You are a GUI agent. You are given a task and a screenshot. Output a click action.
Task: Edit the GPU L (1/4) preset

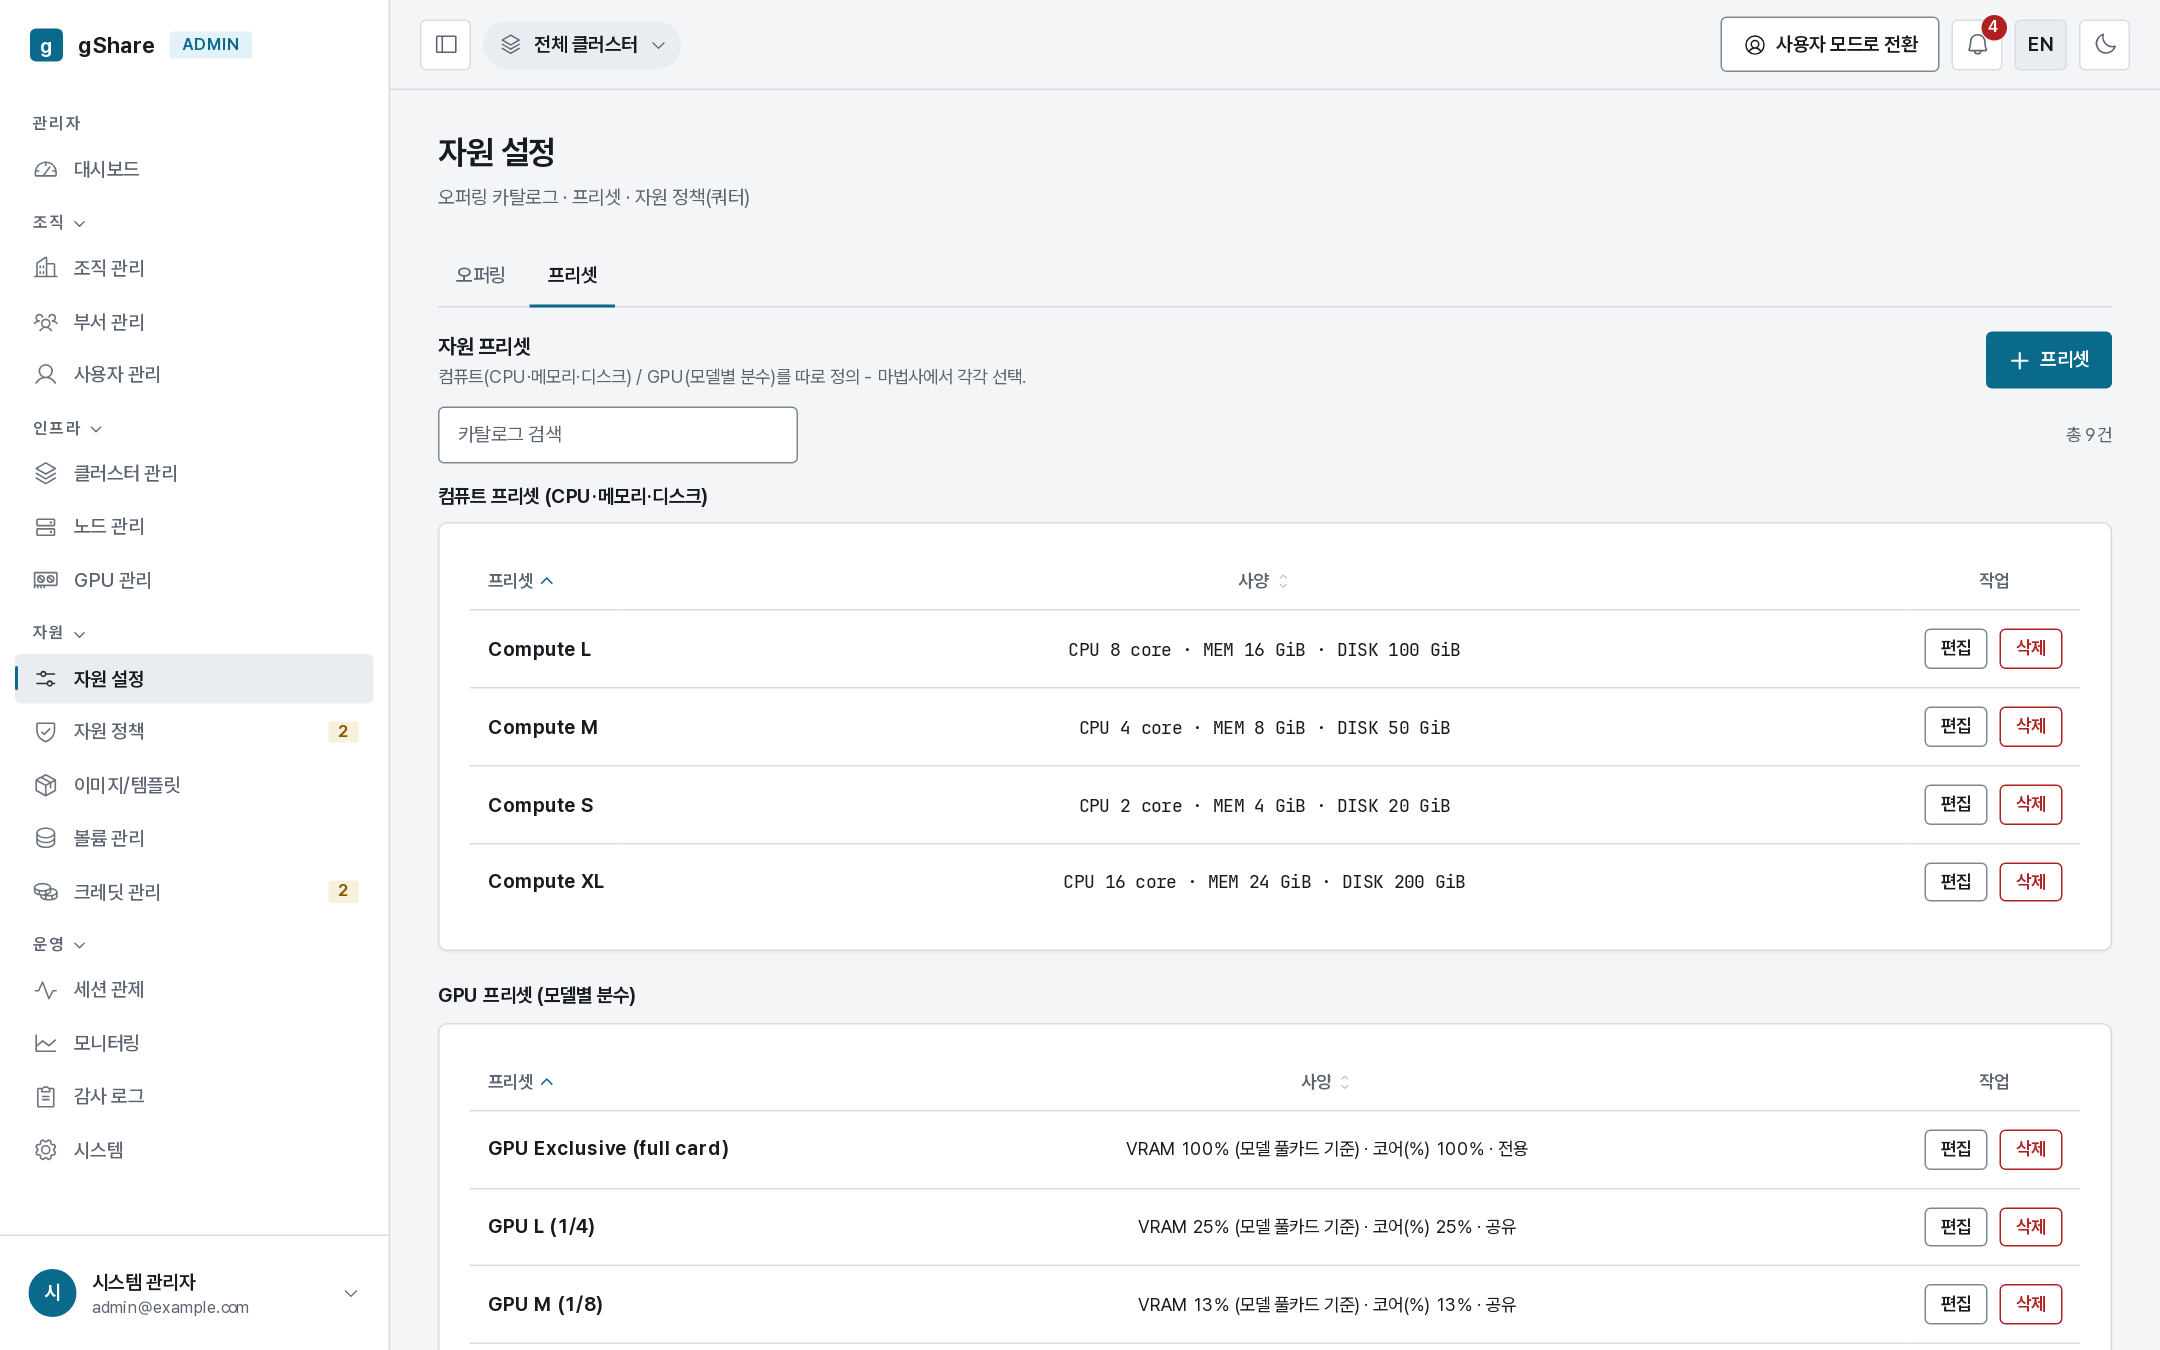(x=1955, y=1227)
